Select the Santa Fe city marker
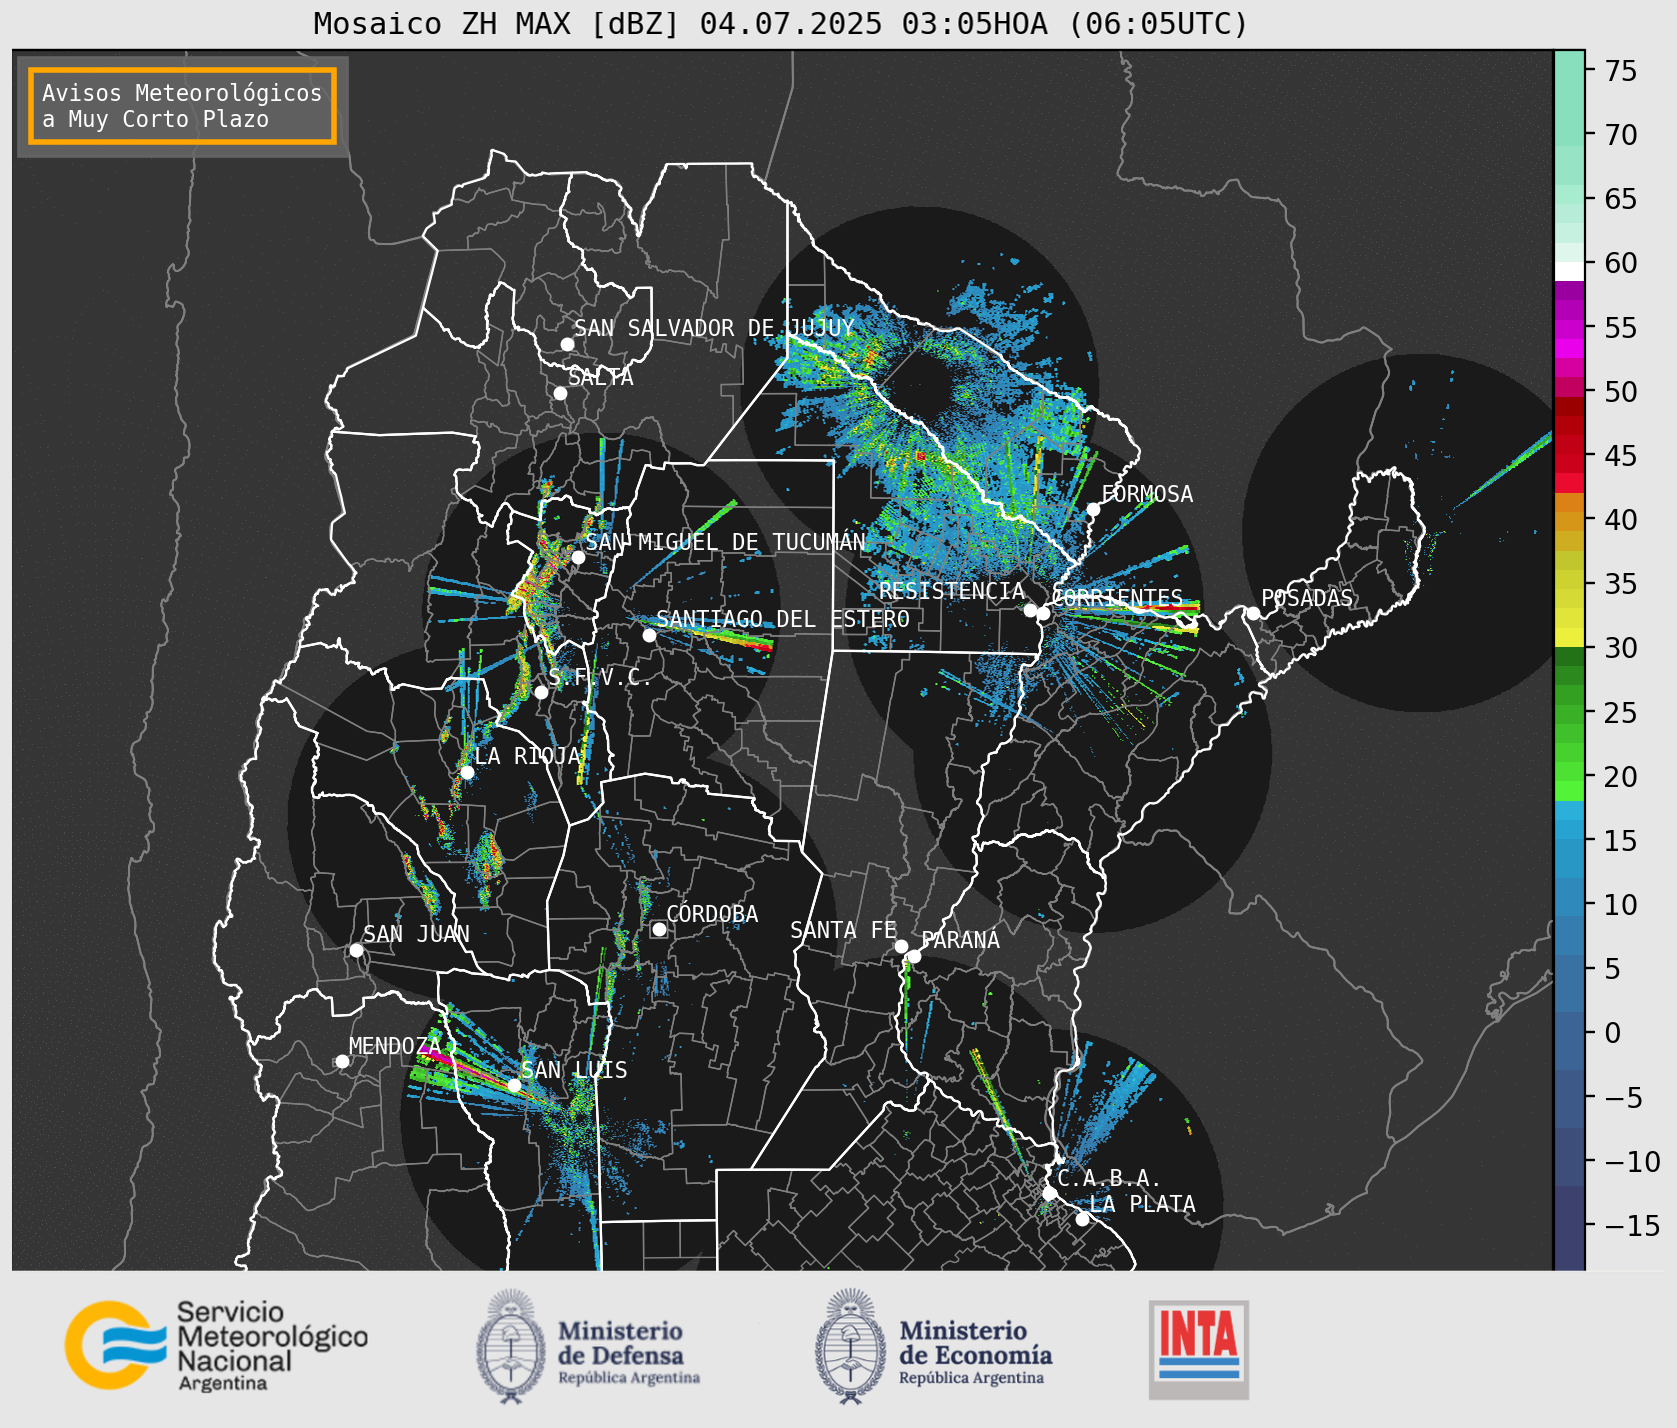 [901, 946]
